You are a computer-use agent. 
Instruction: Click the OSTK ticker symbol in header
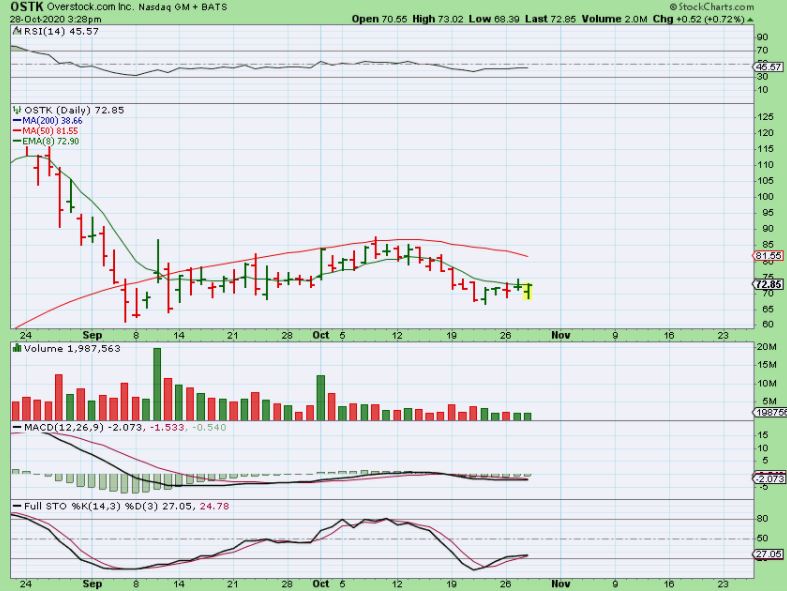[27, 7]
